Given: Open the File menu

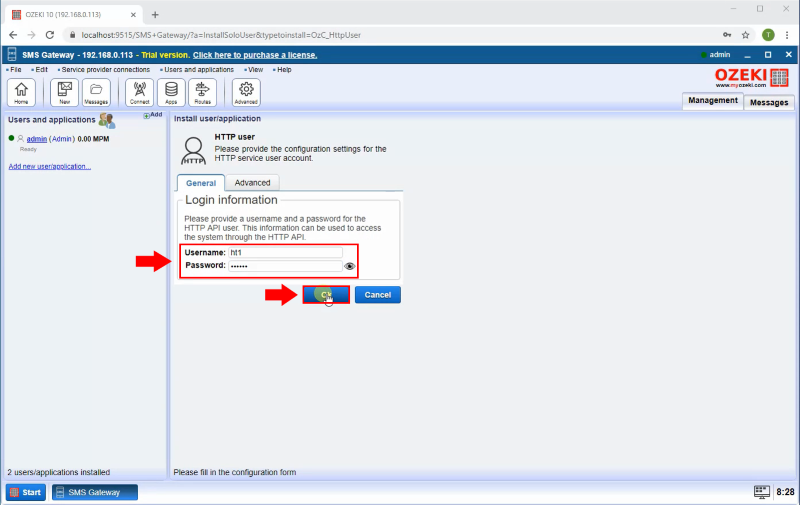Looking at the screenshot, I should (x=15, y=69).
